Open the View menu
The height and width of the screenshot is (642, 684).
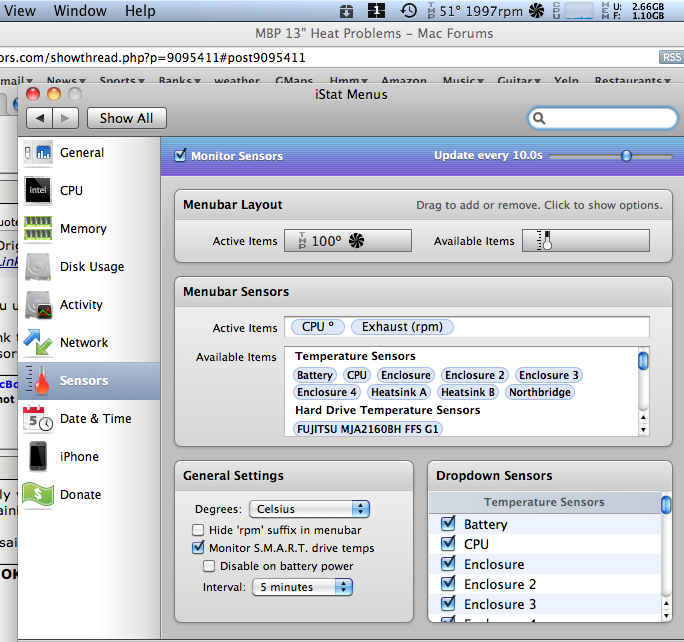19,10
